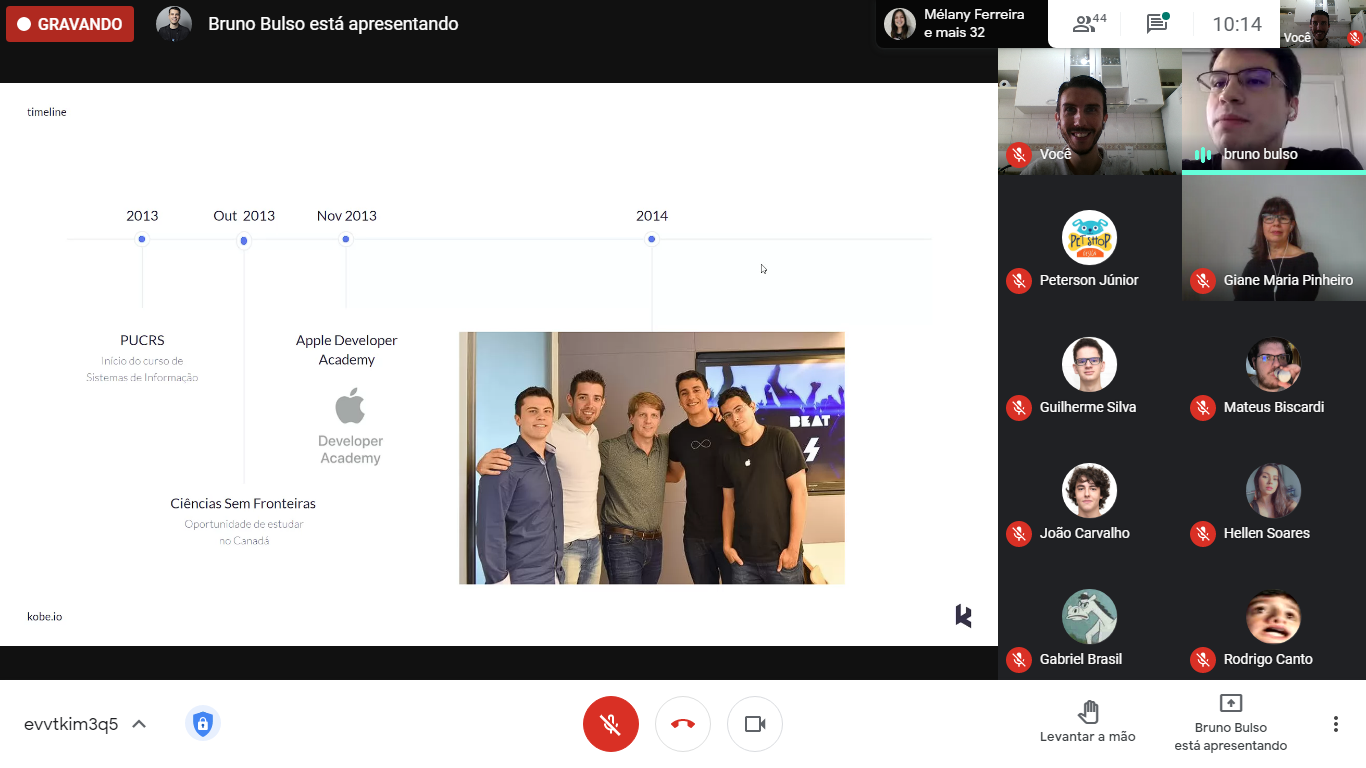Click the red hang up call button
Viewport: 1366px width, 768px height.
pos(683,724)
